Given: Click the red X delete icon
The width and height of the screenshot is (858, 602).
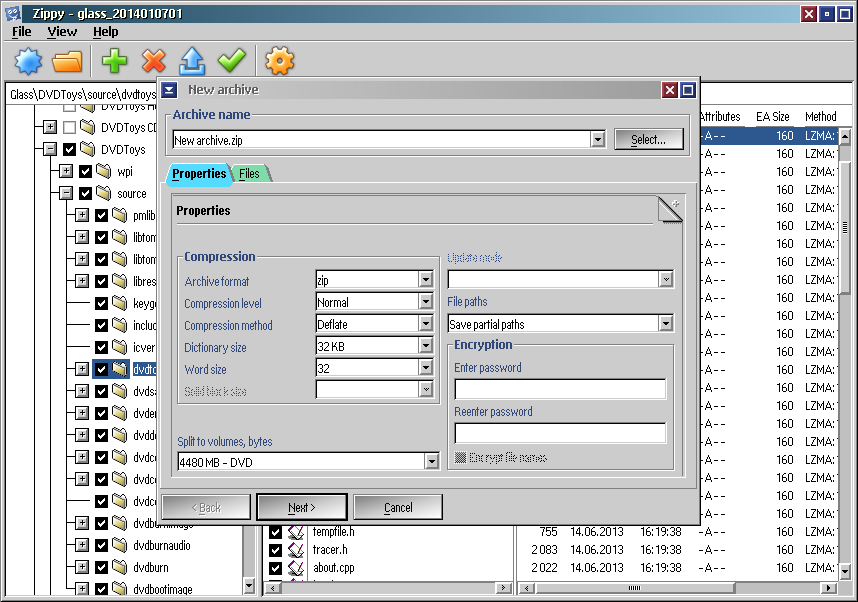Looking at the screenshot, I should [154, 62].
